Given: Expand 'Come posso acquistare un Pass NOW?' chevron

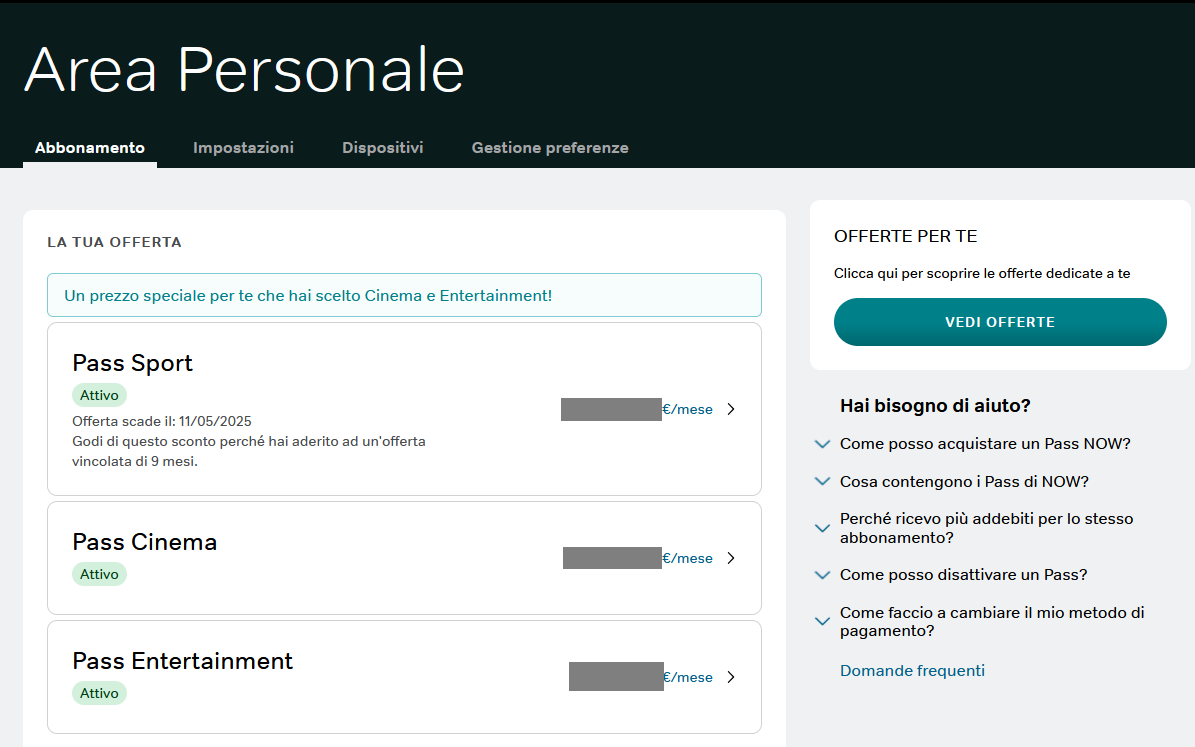Looking at the screenshot, I should point(822,444).
